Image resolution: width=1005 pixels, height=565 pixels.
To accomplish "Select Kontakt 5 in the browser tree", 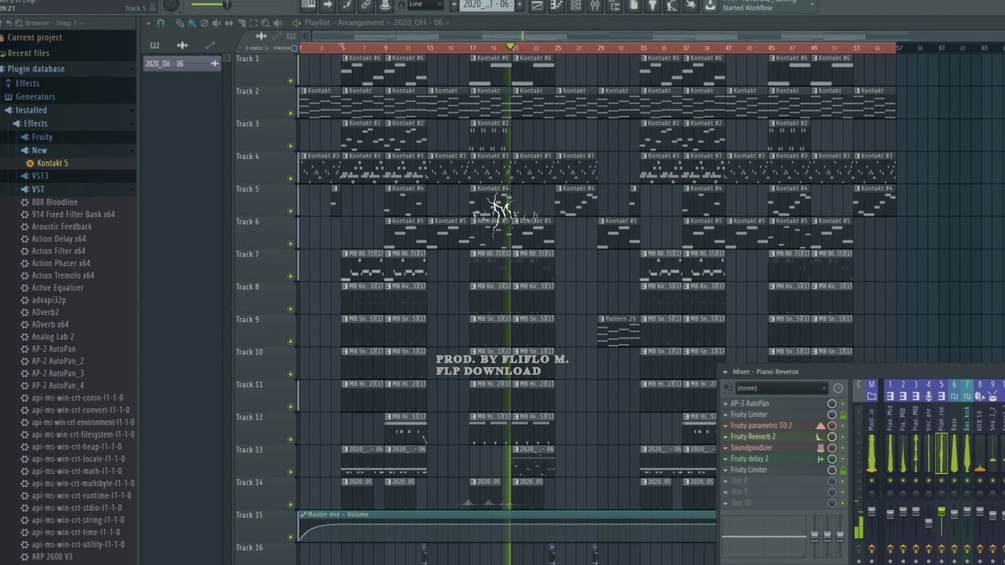I will coord(53,163).
